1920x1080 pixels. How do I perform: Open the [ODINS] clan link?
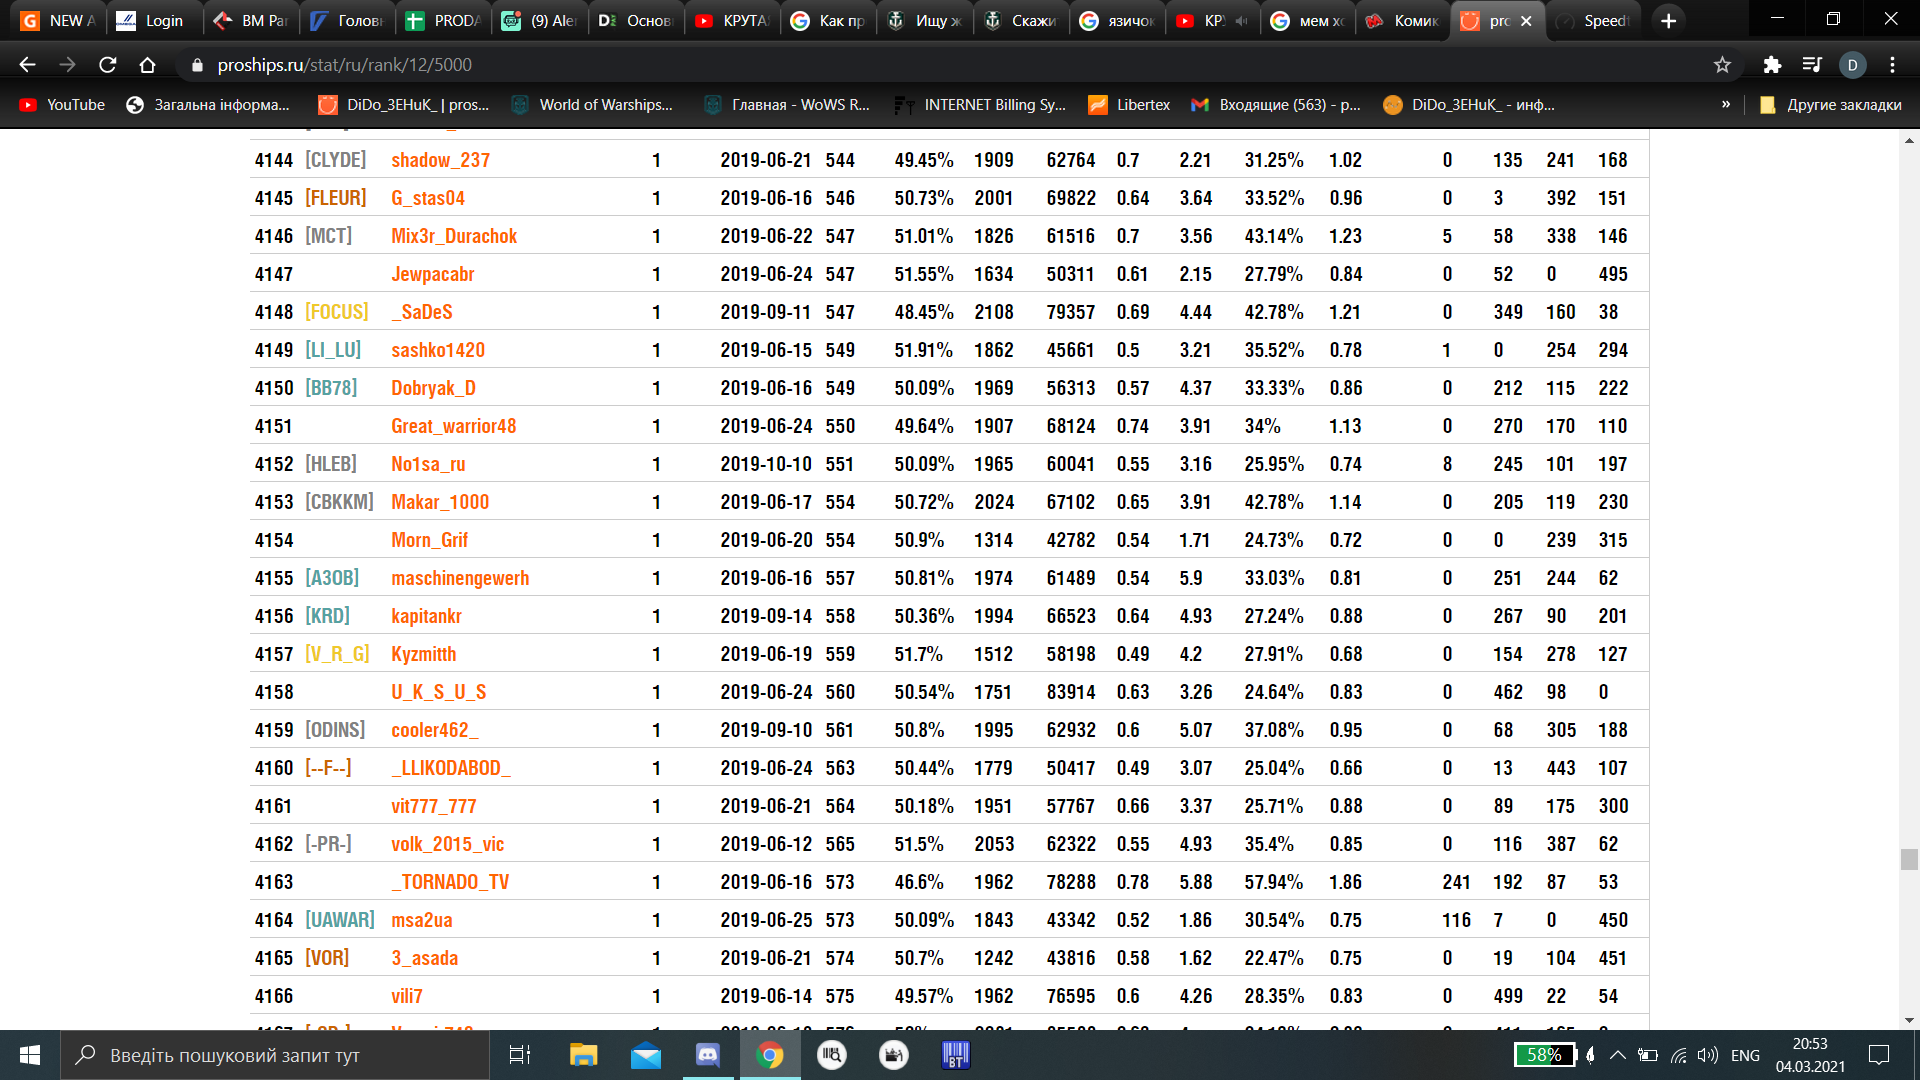coord(335,730)
